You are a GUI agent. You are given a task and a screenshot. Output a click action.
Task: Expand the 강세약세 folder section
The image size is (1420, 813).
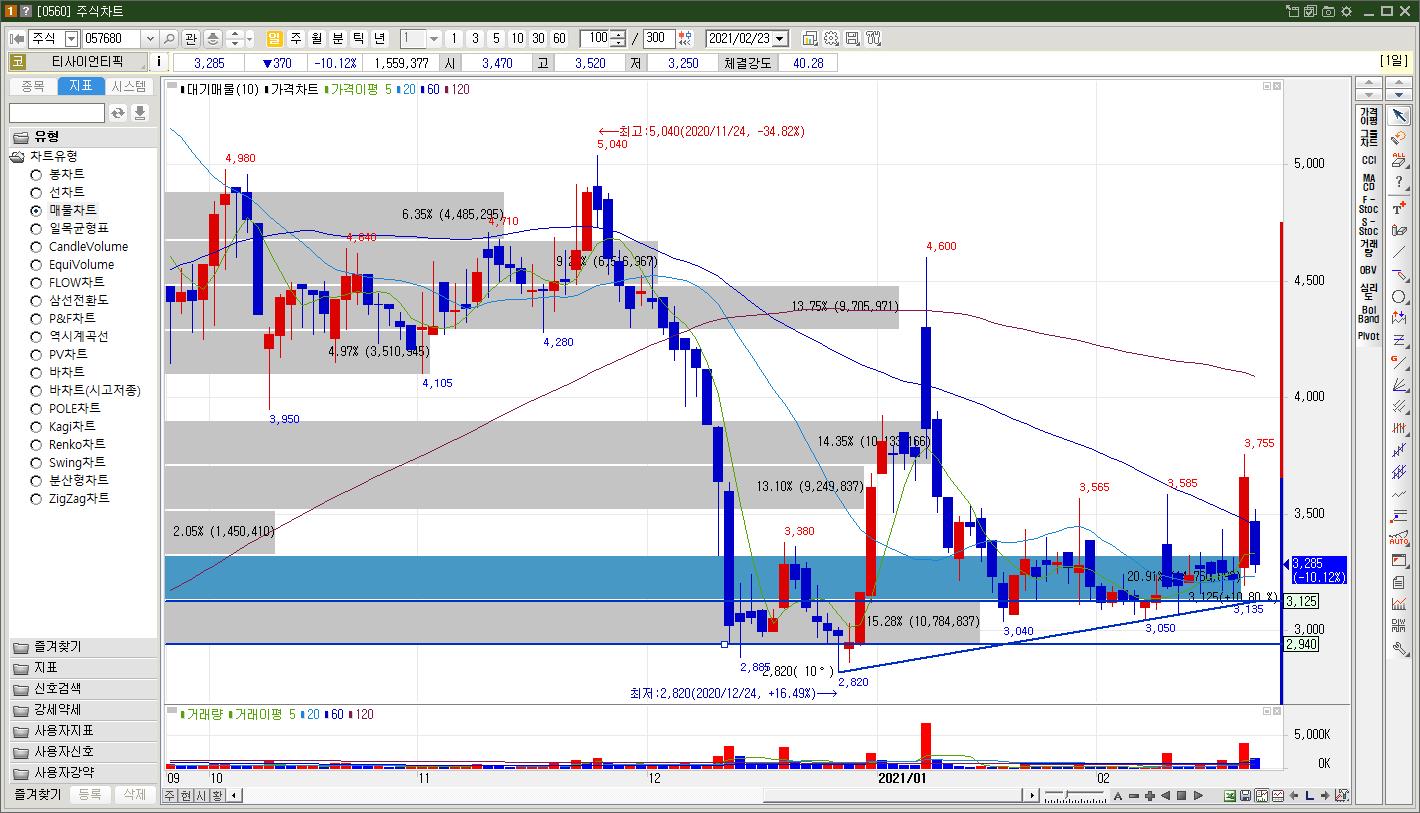tap(83, 710)
